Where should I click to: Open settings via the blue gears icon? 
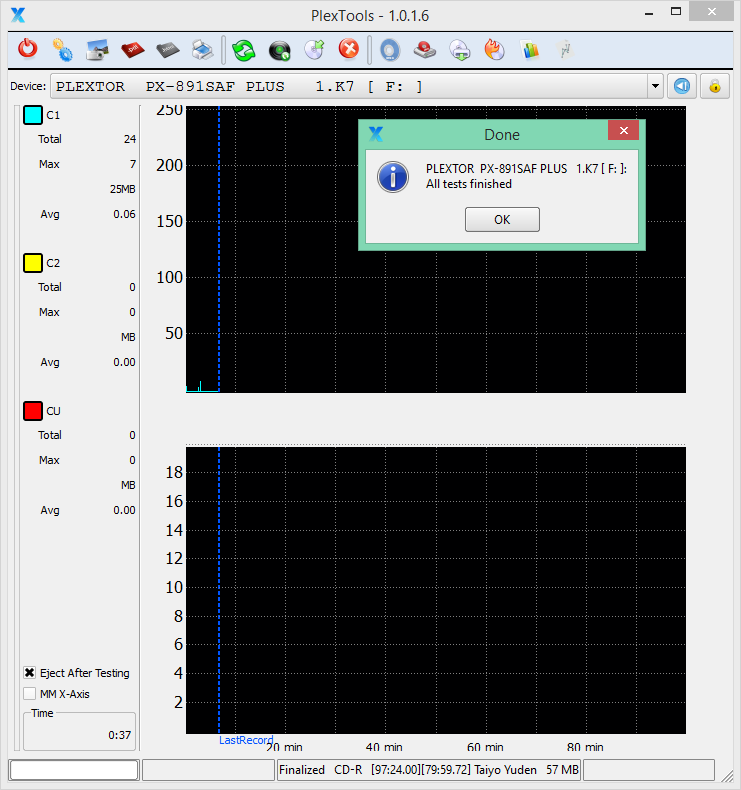[x=62, y=50]
